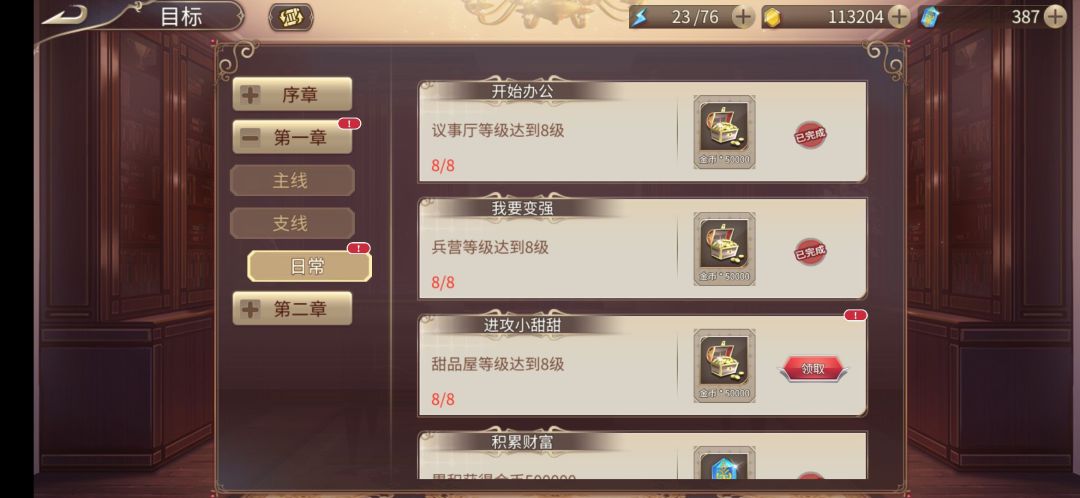The height and width of the screenshot is (498, 1080).
Task: Add gold coins with the plus button
Action: pos(899,17)
